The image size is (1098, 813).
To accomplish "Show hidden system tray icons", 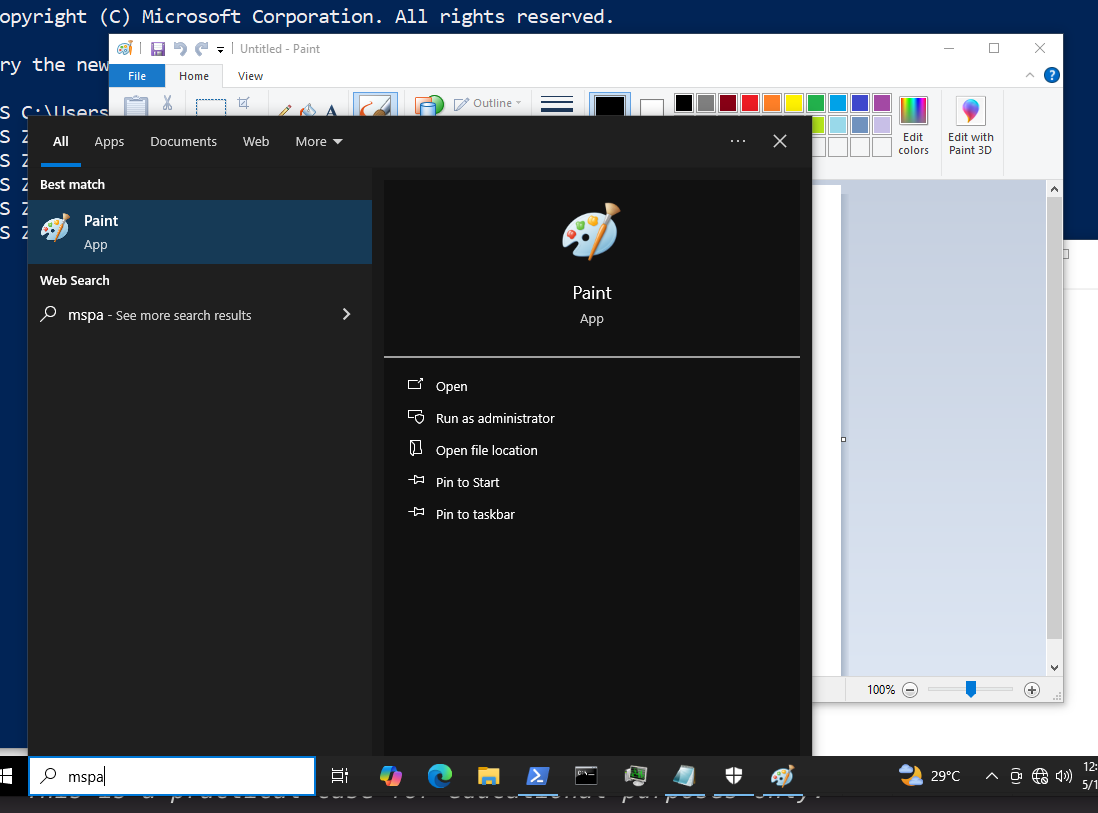I will pyautogui.click(x=992, y=776).
